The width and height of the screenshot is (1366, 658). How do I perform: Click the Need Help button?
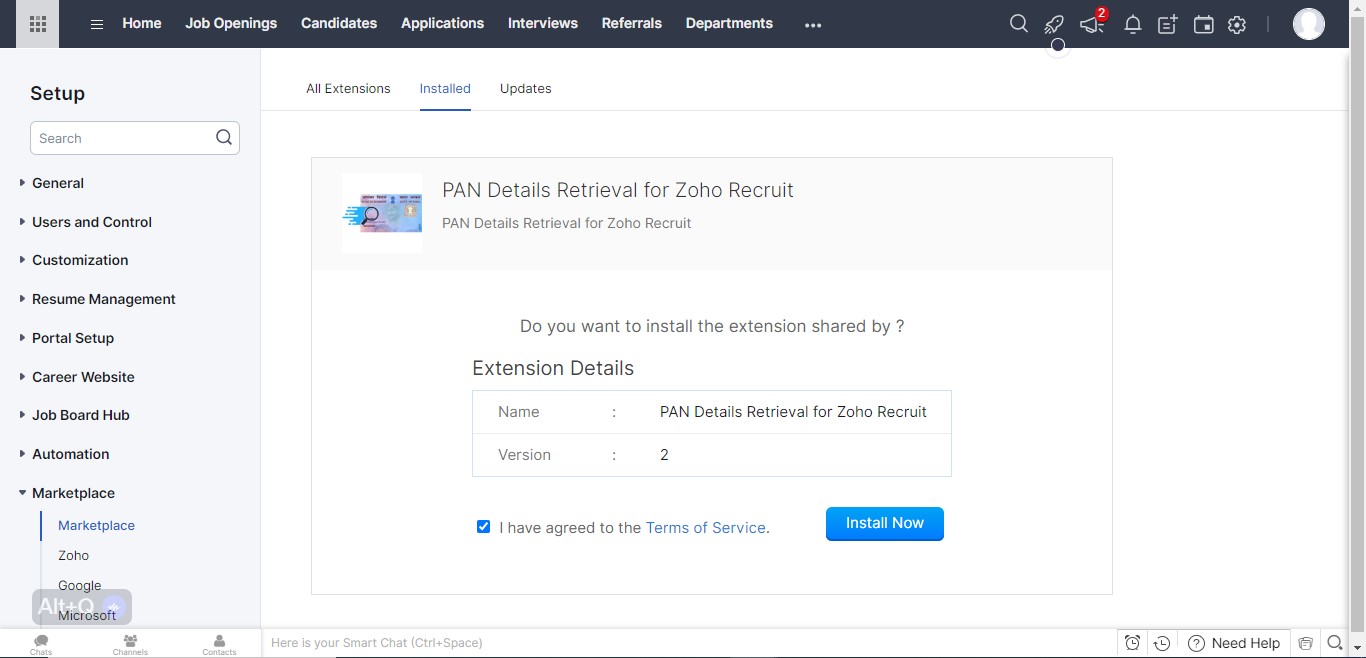(1233, 643)
